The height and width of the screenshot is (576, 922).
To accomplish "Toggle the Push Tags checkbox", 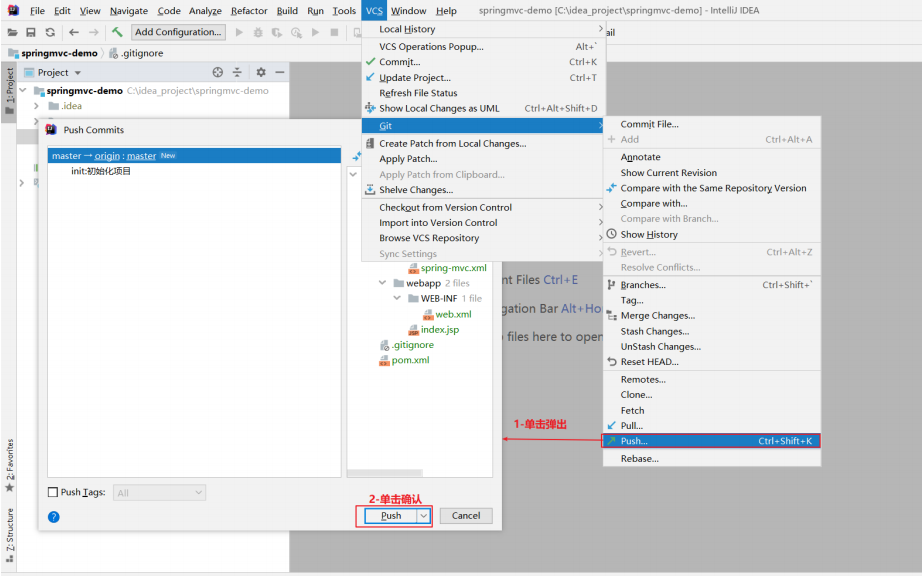I will [53, 492].
